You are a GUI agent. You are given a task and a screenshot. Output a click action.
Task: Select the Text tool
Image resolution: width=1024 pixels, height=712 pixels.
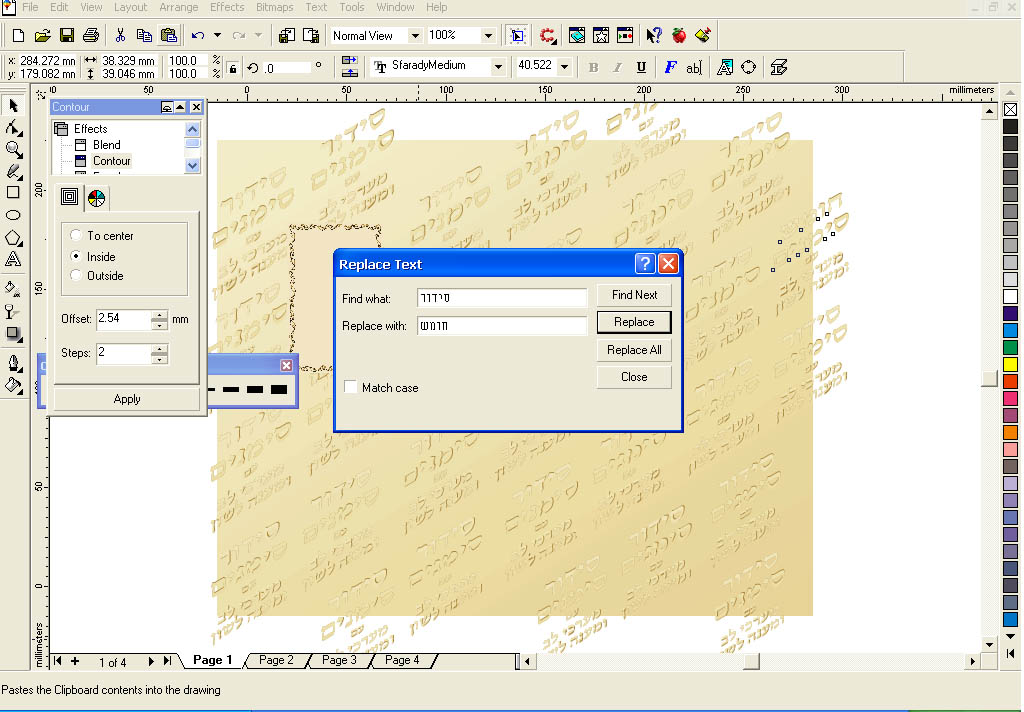pyautogui.click(x=13, y=259)
